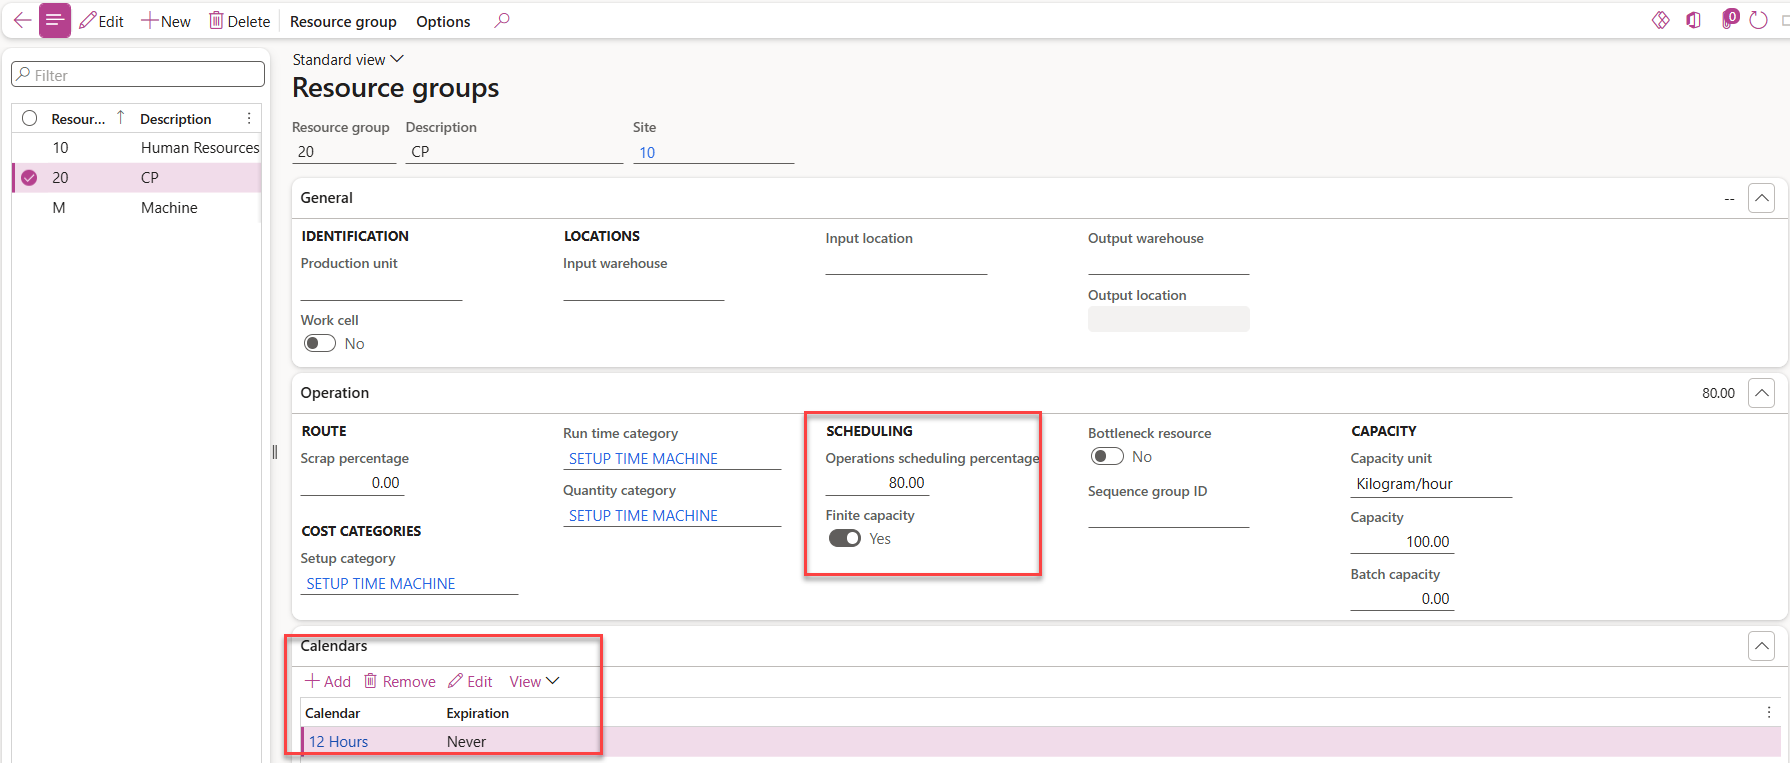Screen dimensions: 1790x763
Task: Open the Resource group menu tab
Action: point(343,21)
